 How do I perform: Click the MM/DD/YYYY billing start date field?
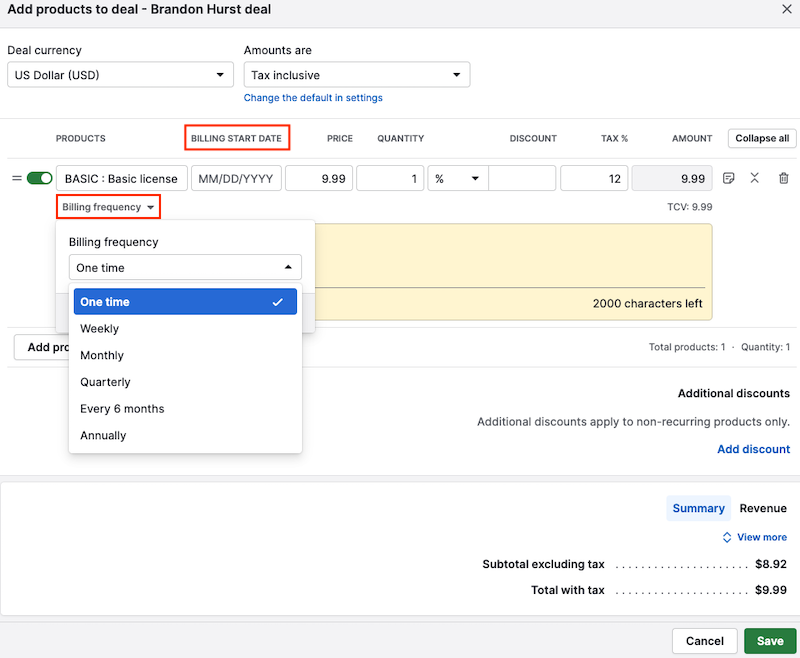237,177
